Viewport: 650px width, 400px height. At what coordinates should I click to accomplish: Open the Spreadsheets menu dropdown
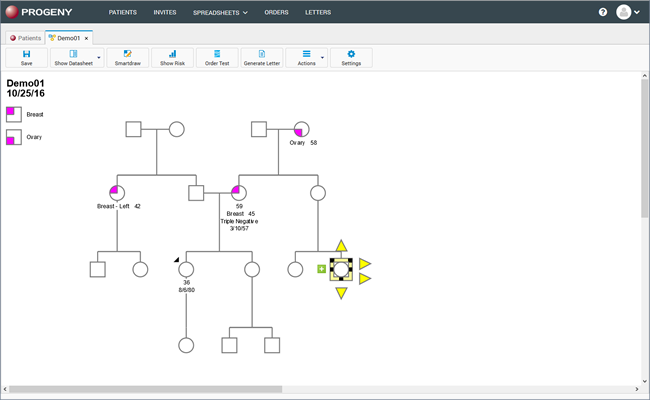[220, 12]
